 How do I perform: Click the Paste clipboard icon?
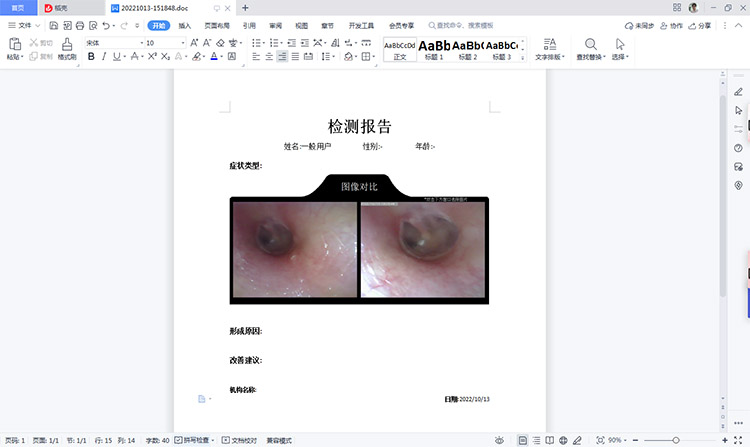coord(15,44)
